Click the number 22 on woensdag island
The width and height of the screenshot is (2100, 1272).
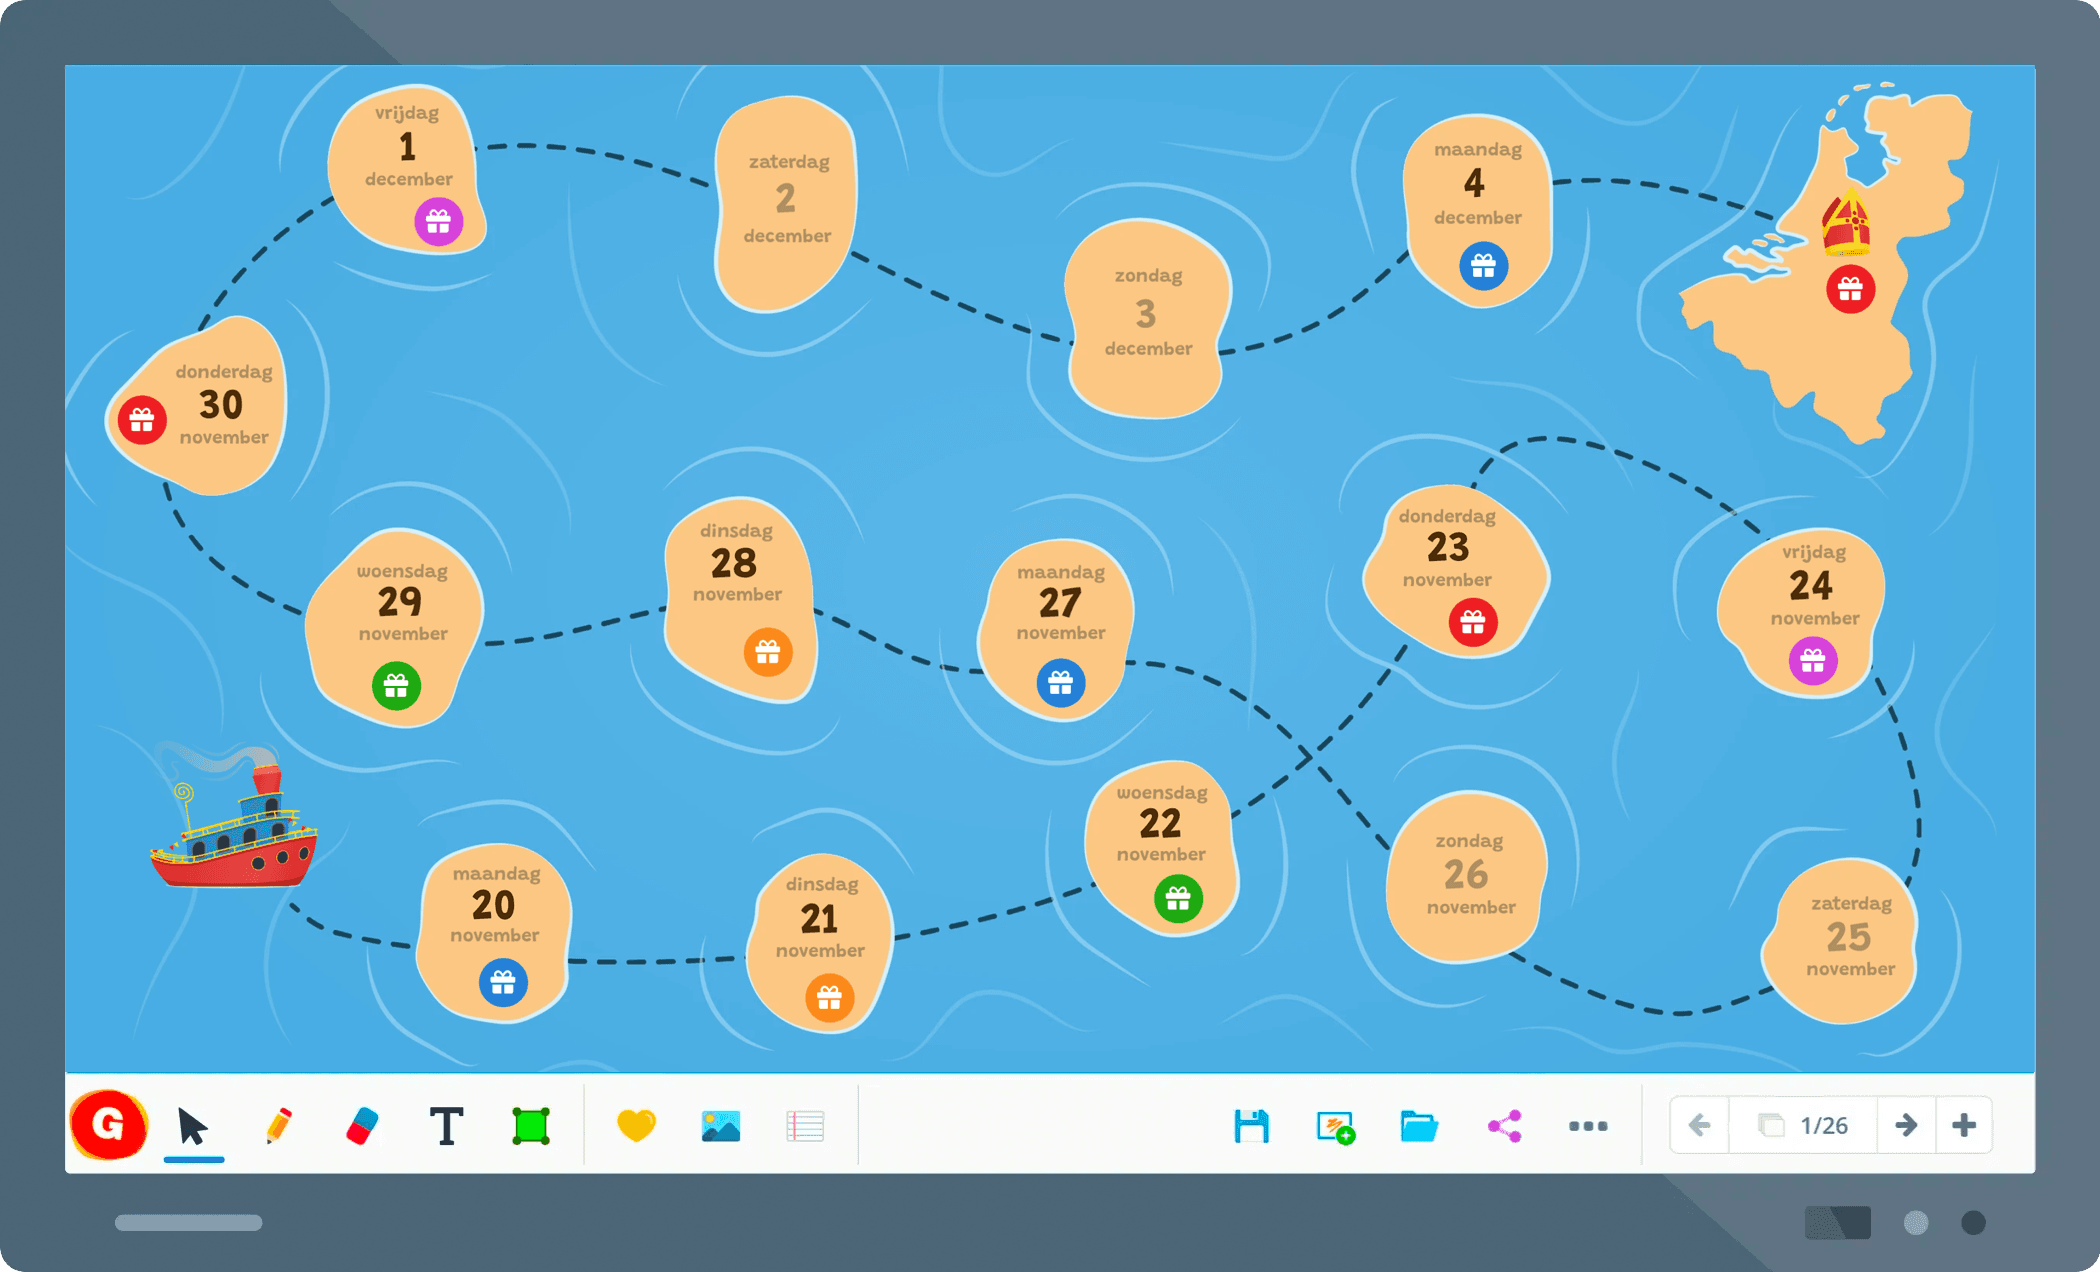[x=1160, y=823]
